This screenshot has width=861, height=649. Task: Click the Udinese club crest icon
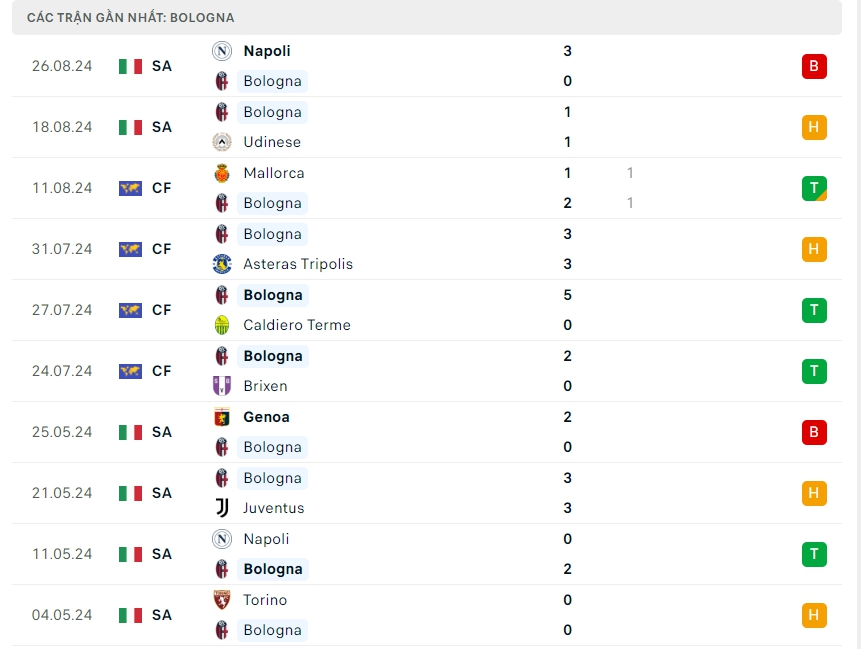222,142
